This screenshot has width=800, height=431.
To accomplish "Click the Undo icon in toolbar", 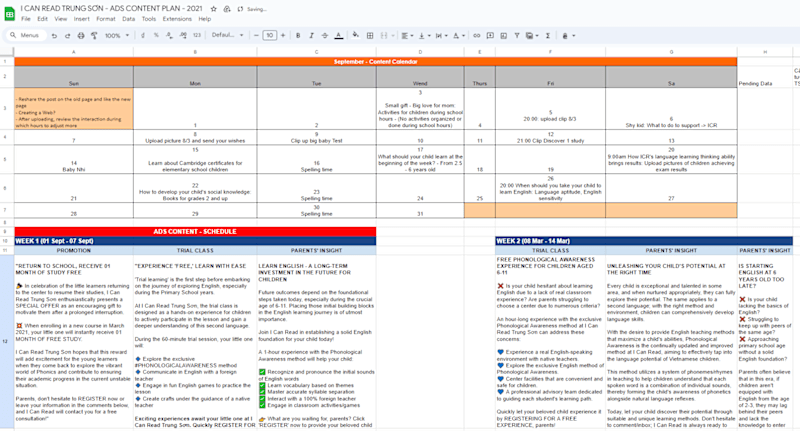I will [54, 36].
